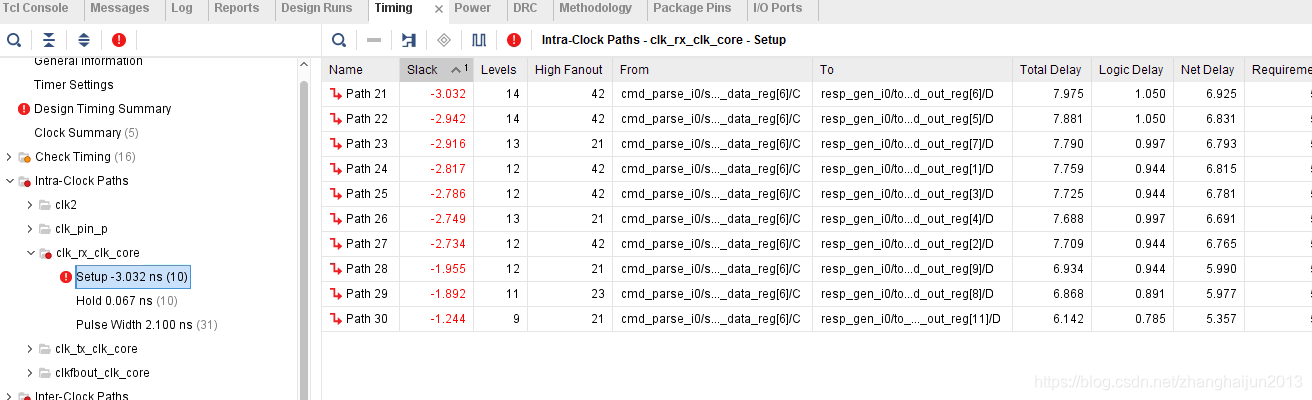
Task: Click the red failing-paths-only icon in the paths toolbar
Action: click(x=514, y=40)
